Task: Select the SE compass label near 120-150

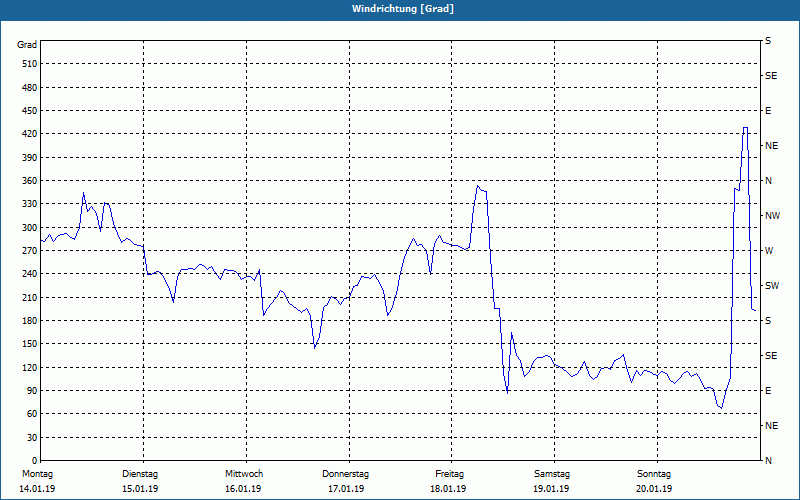Action: pos(771,356)
